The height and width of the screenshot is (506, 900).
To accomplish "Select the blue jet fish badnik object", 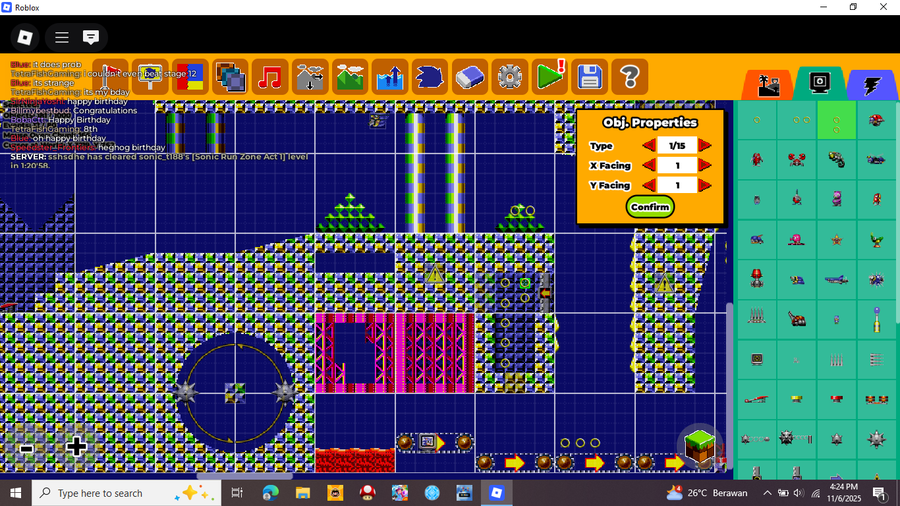I will pyautogui.click(x=836, y=280).
